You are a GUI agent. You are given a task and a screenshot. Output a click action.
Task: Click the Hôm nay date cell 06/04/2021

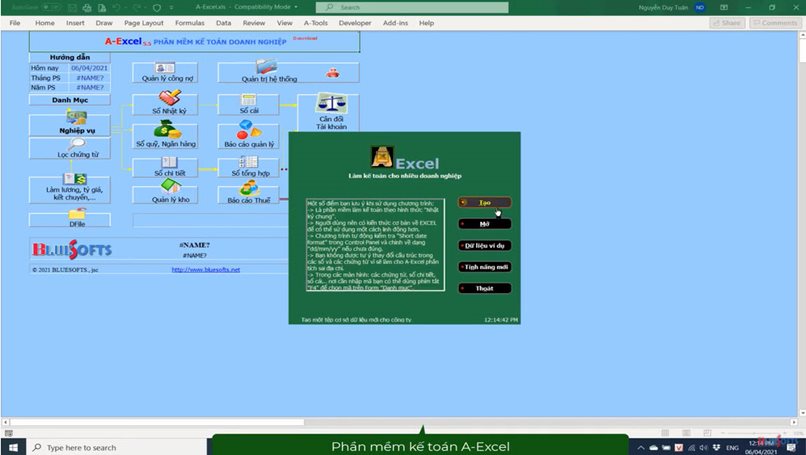point(89,68)
